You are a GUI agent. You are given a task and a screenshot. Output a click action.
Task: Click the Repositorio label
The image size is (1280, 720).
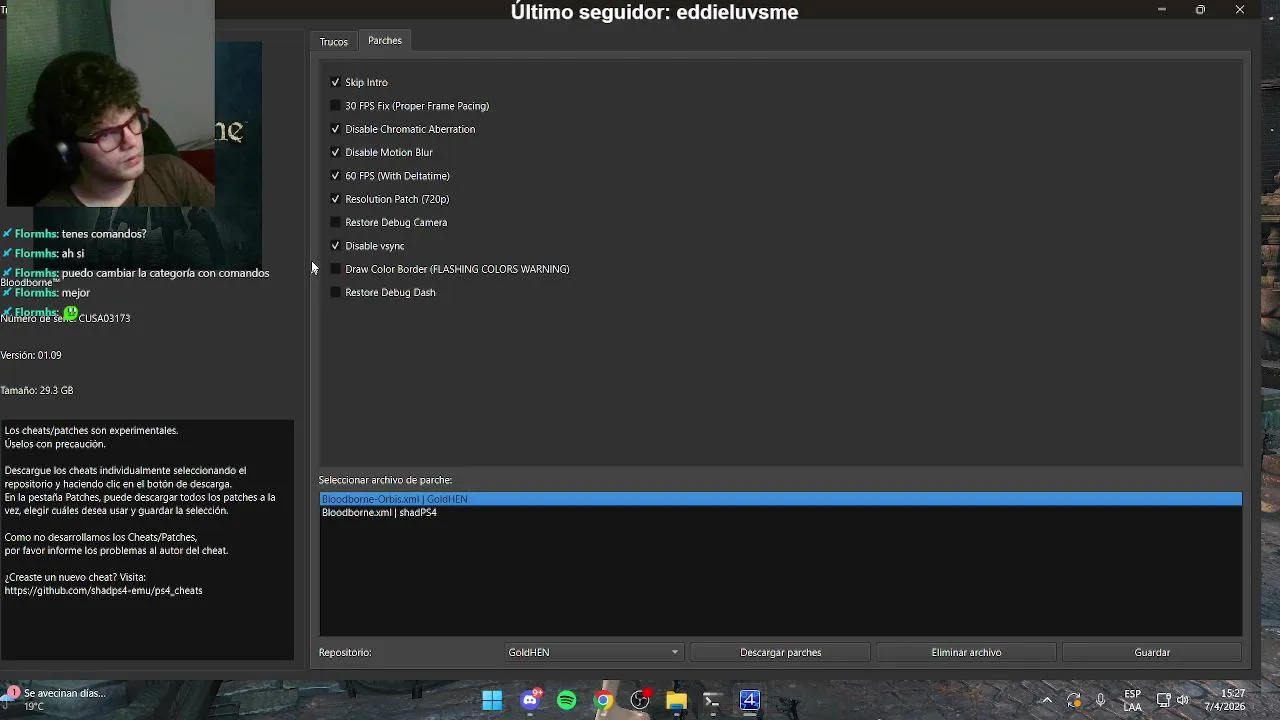pos(345,652)
